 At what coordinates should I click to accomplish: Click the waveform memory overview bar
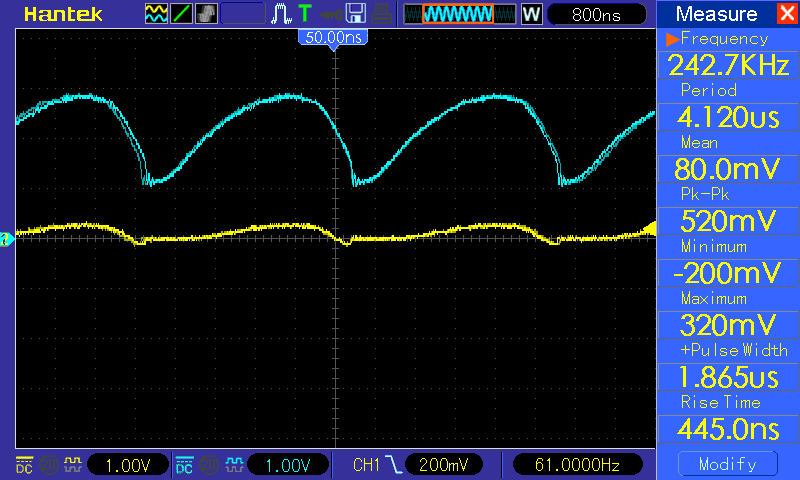(x=460, y=14)
